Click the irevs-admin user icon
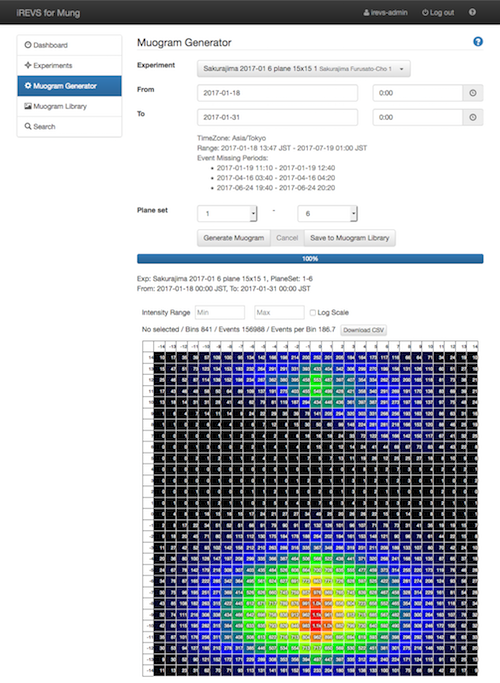The height and width of the screenshot is (683, 500). pos(366,13)
